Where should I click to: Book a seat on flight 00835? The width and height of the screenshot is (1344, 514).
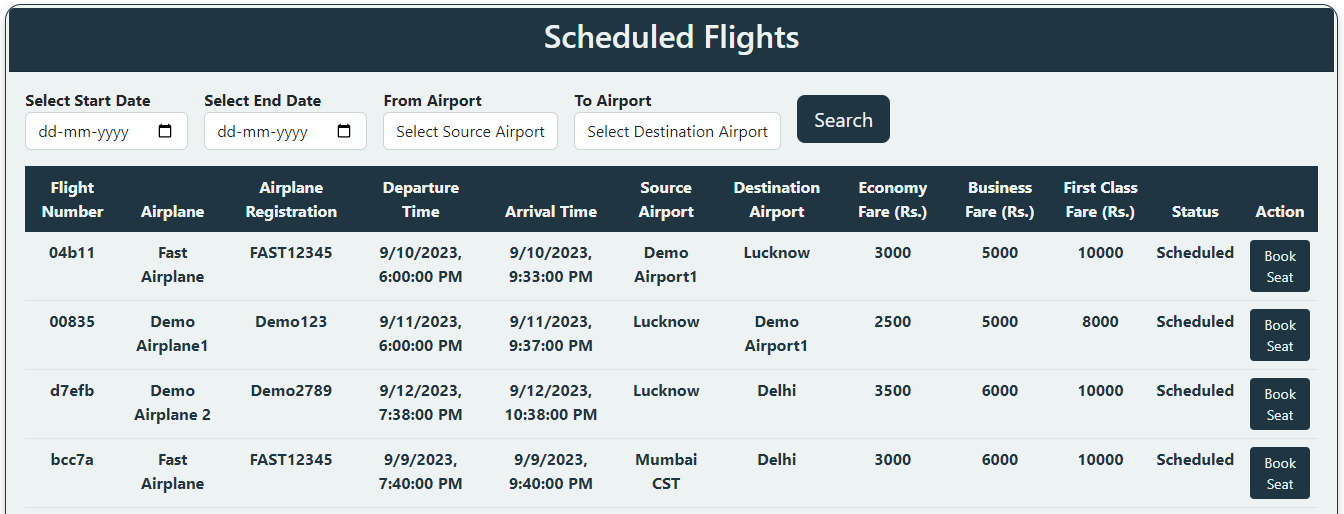point(1279,335)
